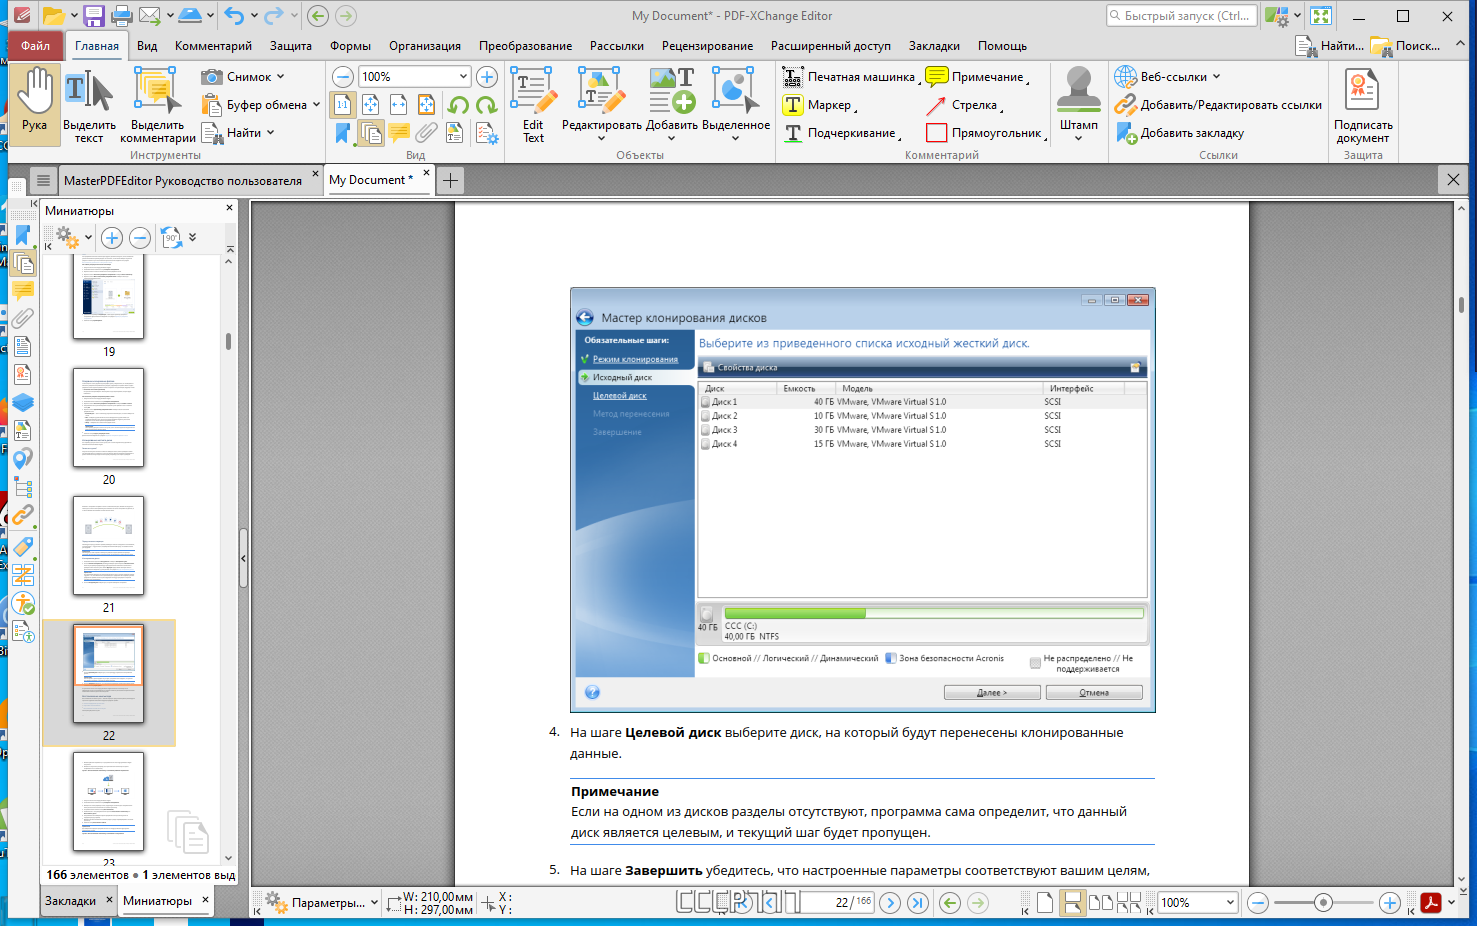This screenshot has height=926, width=1477.
Task: Rotate the view counterclockwise with the green arrow
Action: 458,105
